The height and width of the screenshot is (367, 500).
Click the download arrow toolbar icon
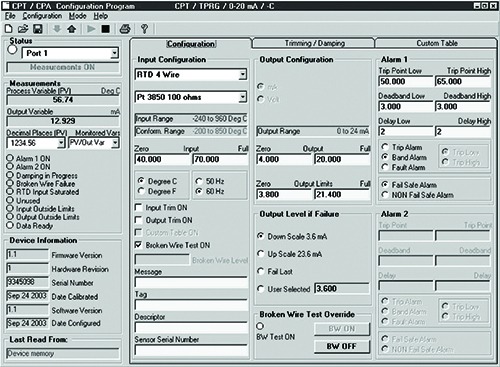click(57, 29)
